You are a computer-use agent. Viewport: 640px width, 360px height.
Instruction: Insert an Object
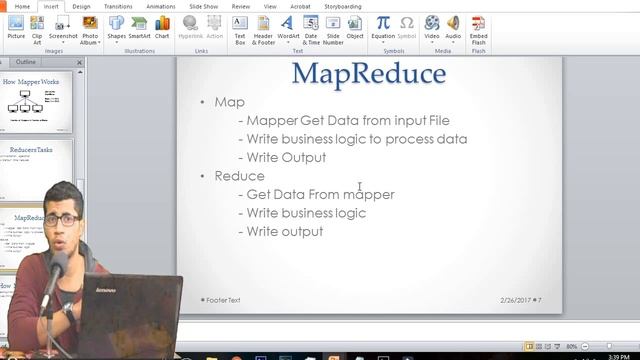coord(355,28)
